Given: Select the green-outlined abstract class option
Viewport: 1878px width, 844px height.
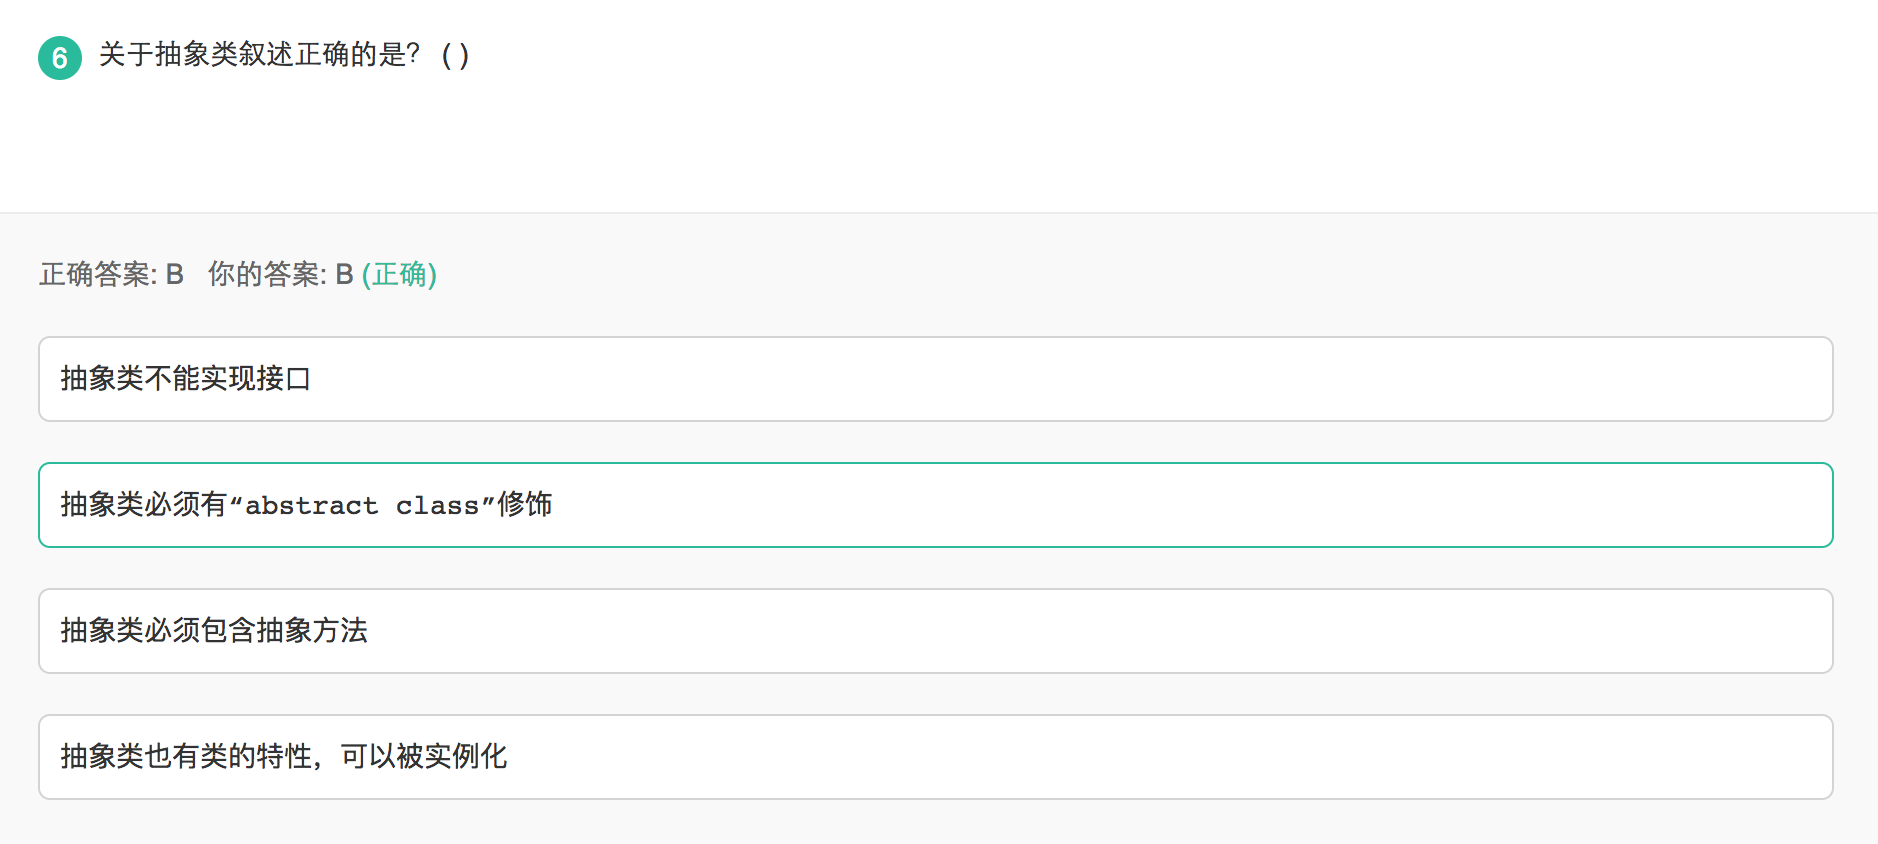Looking at the screenshot, I should (935, 505).
